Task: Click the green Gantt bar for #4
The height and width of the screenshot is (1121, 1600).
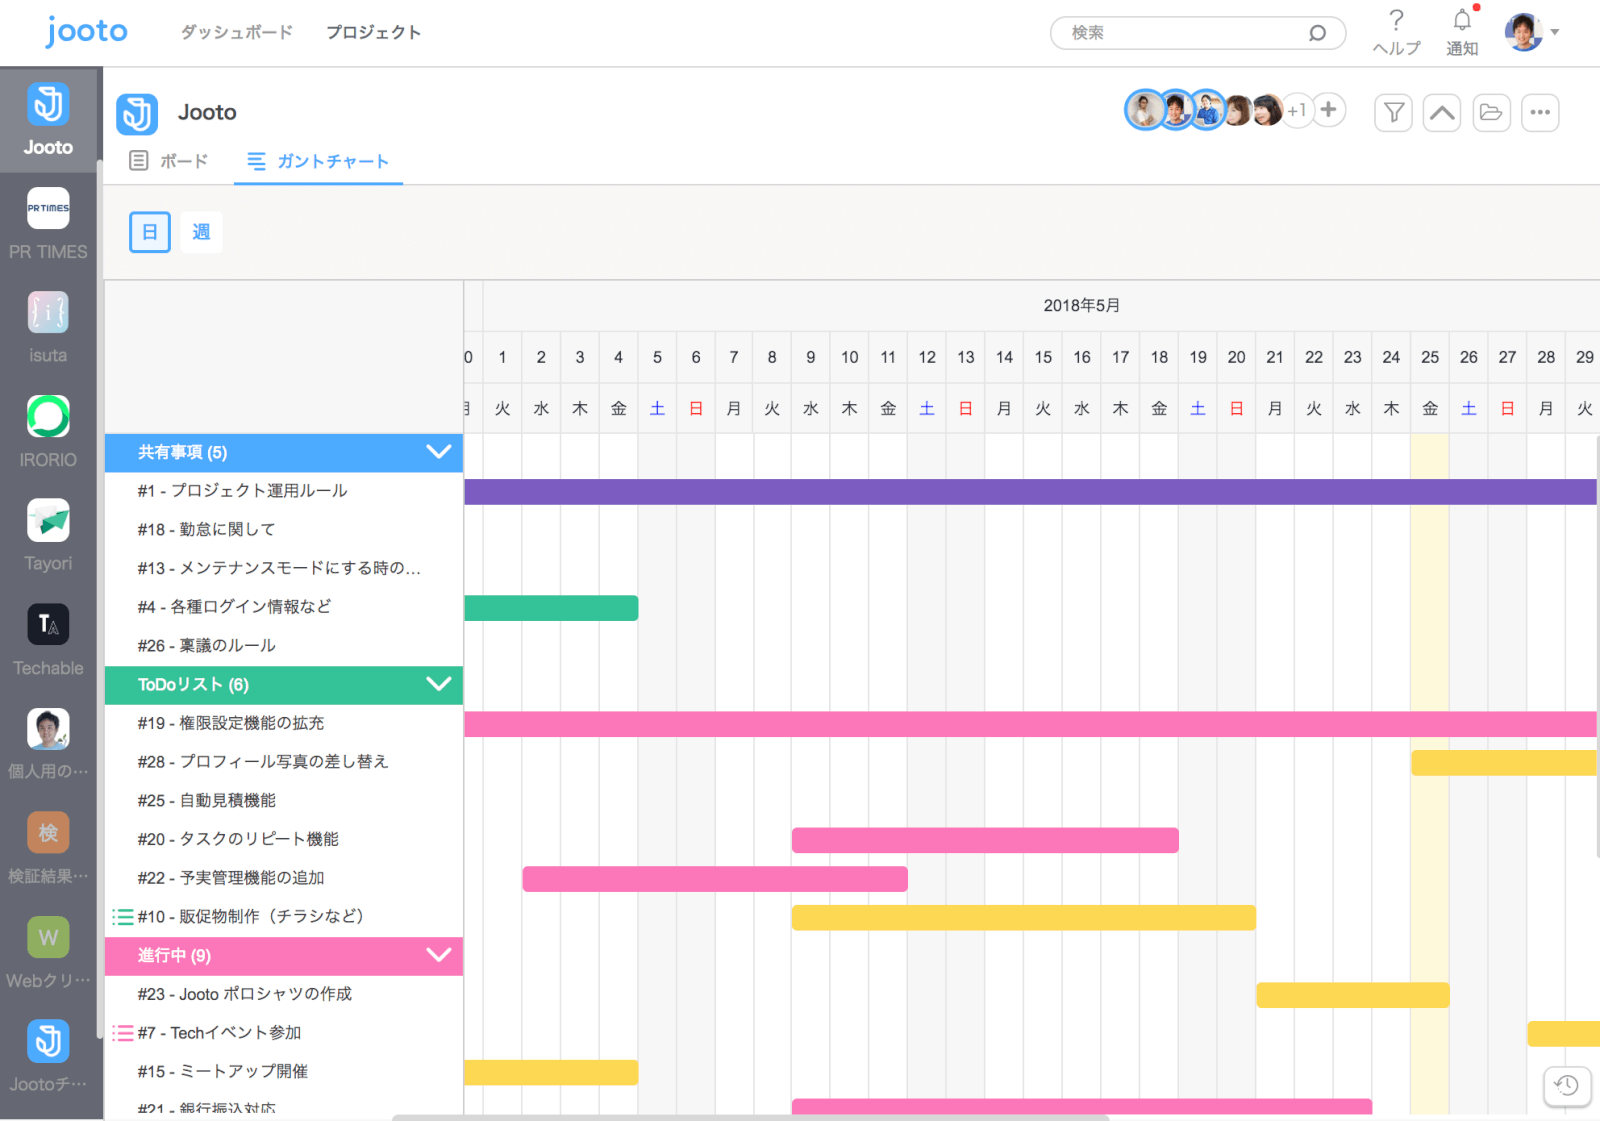Action: click(551, 608)
